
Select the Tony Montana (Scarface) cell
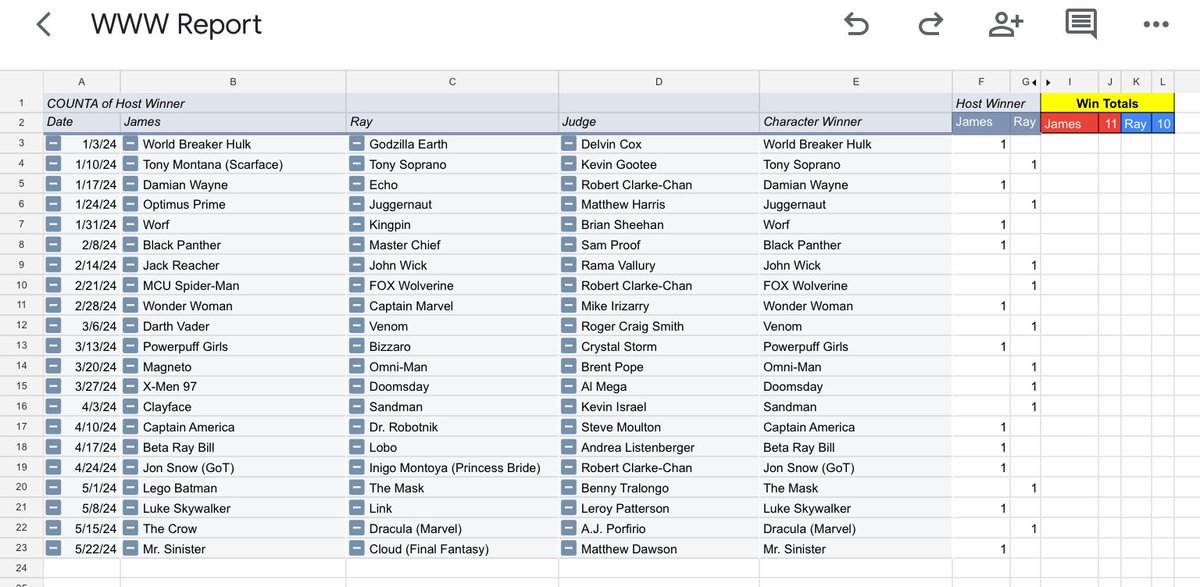[233, 164]
